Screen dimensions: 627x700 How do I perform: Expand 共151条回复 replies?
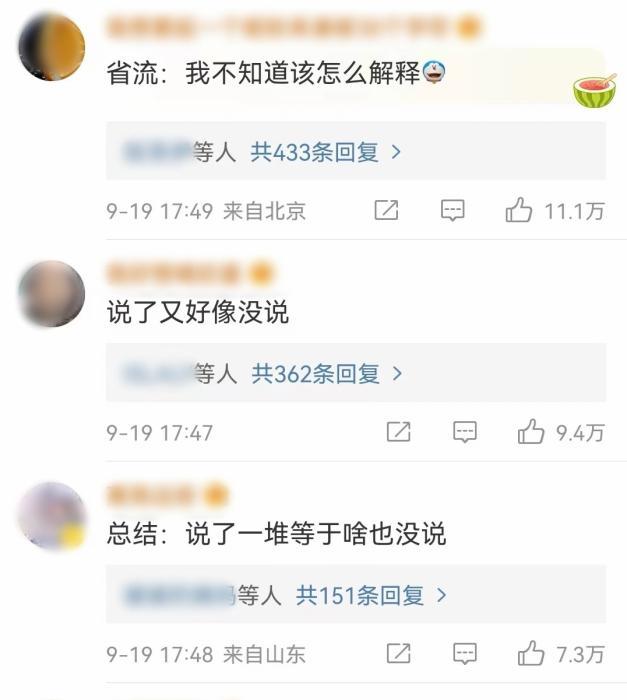click(371, 595)
